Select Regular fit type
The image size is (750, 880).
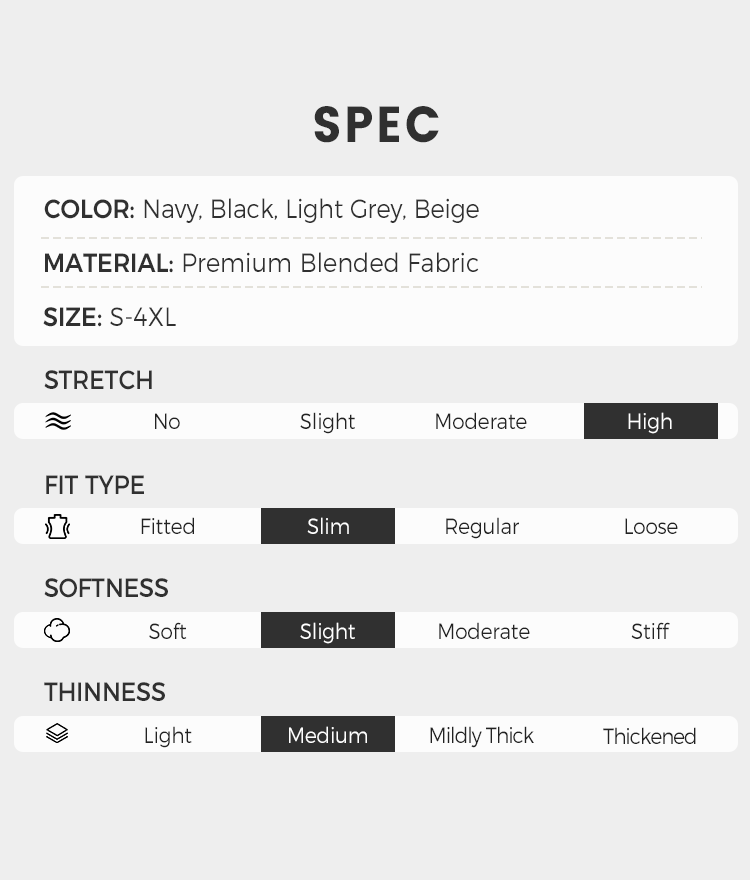[482, 526]
